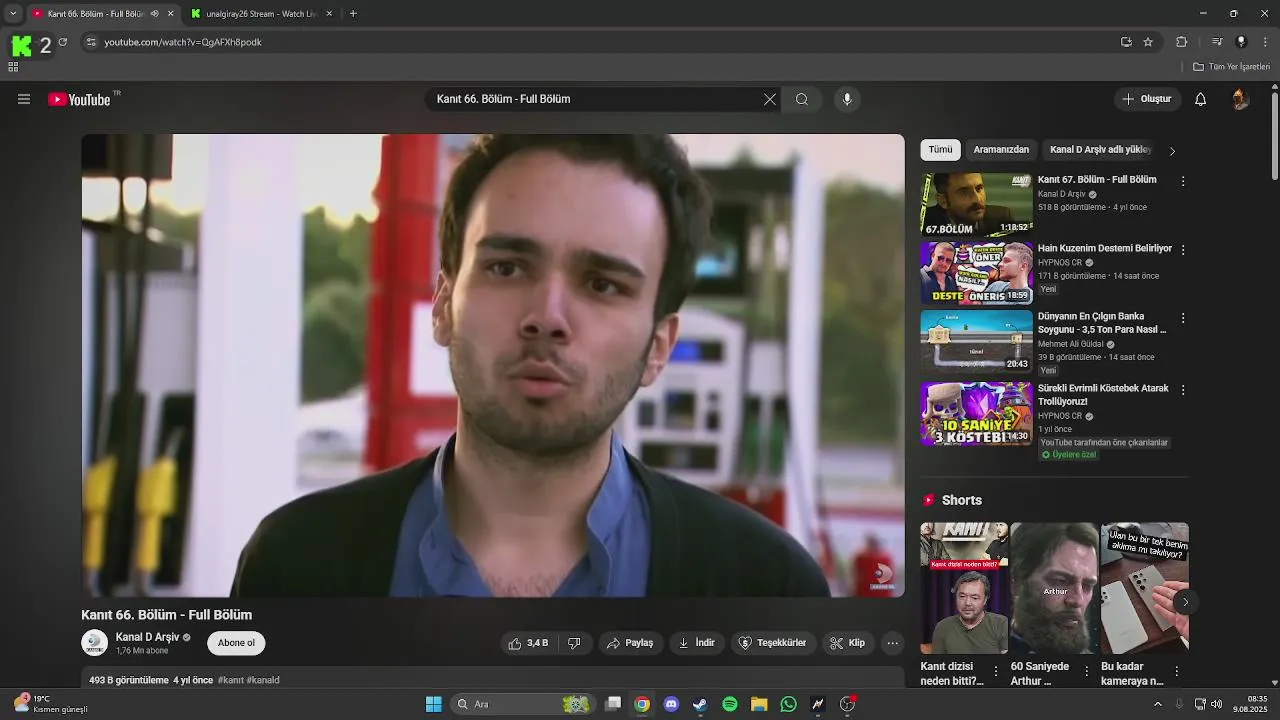
Task: Open Sürekli Evrimli Köstebek video thumbnail
Action: click(976, 414)
